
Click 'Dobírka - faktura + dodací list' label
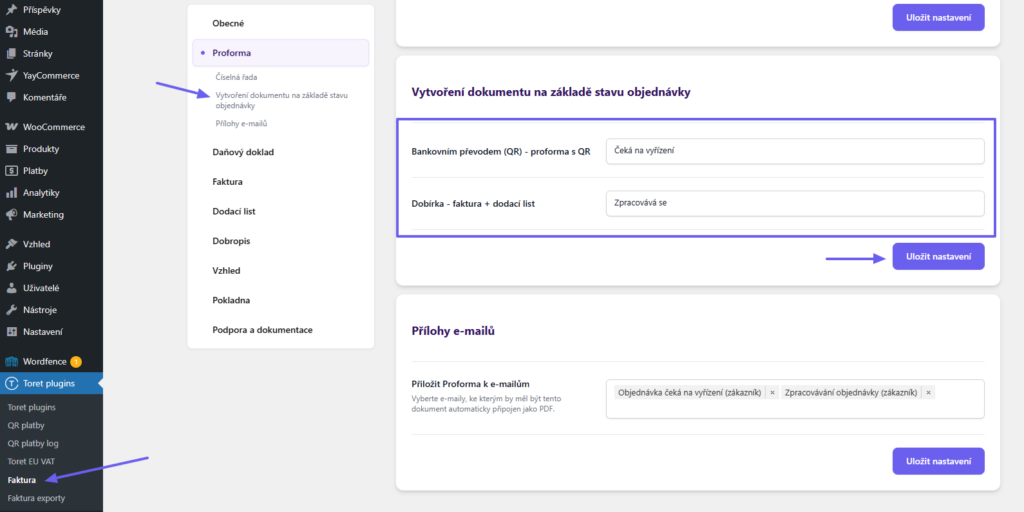[x=473, y=204]
